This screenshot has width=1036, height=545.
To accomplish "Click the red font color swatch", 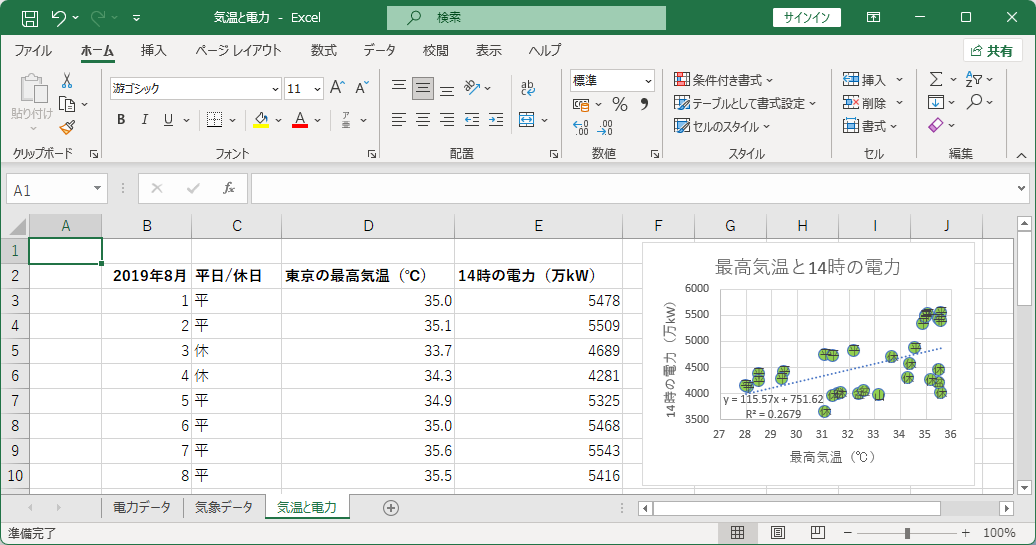I will click(x=300, y=120).
